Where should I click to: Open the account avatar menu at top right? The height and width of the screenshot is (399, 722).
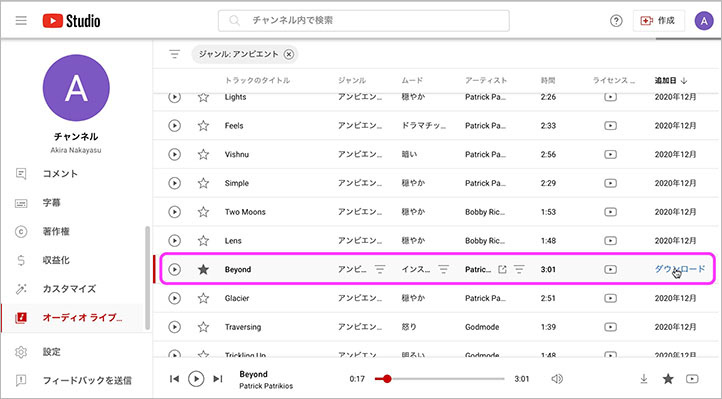704,21
